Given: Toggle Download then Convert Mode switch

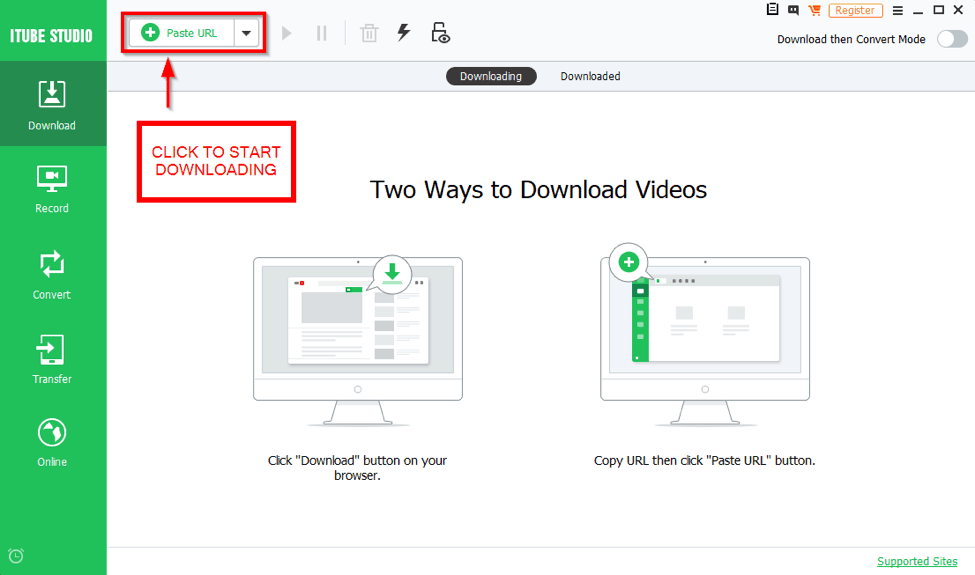Looking at the screenshot, I should coord(952,40).
